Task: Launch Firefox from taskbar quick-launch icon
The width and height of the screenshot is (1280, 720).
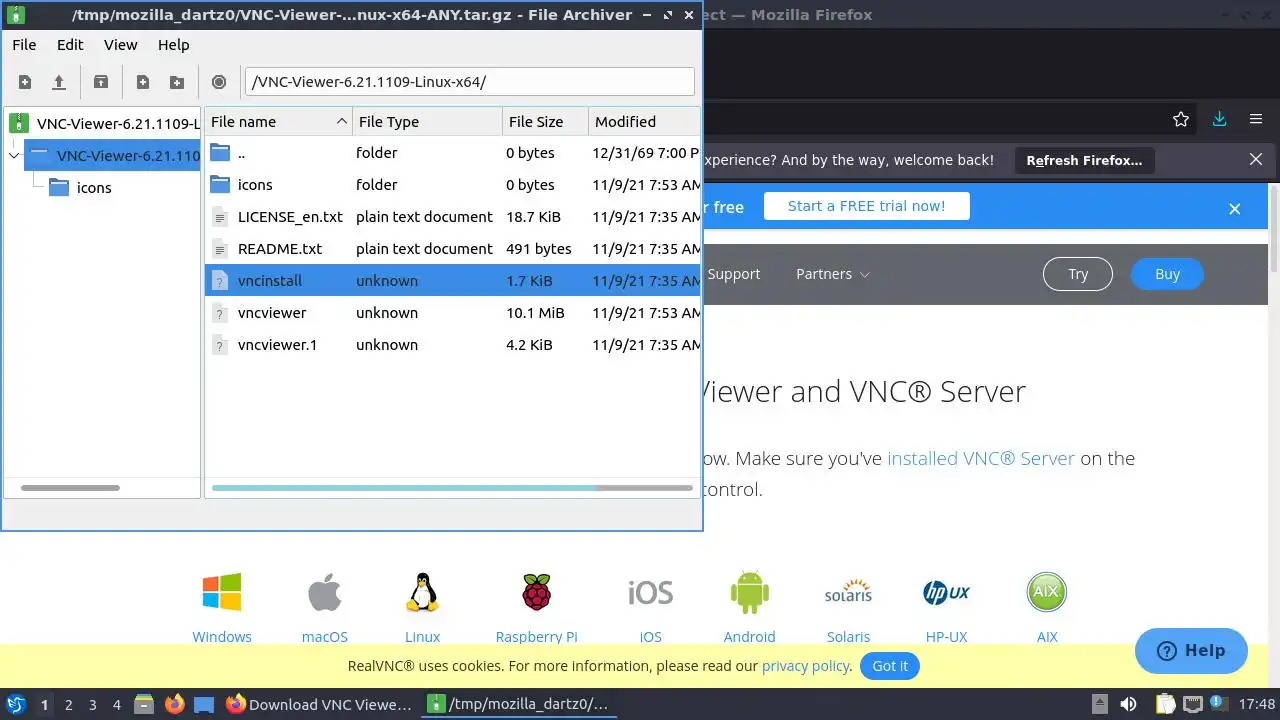Action: [175, 704]
